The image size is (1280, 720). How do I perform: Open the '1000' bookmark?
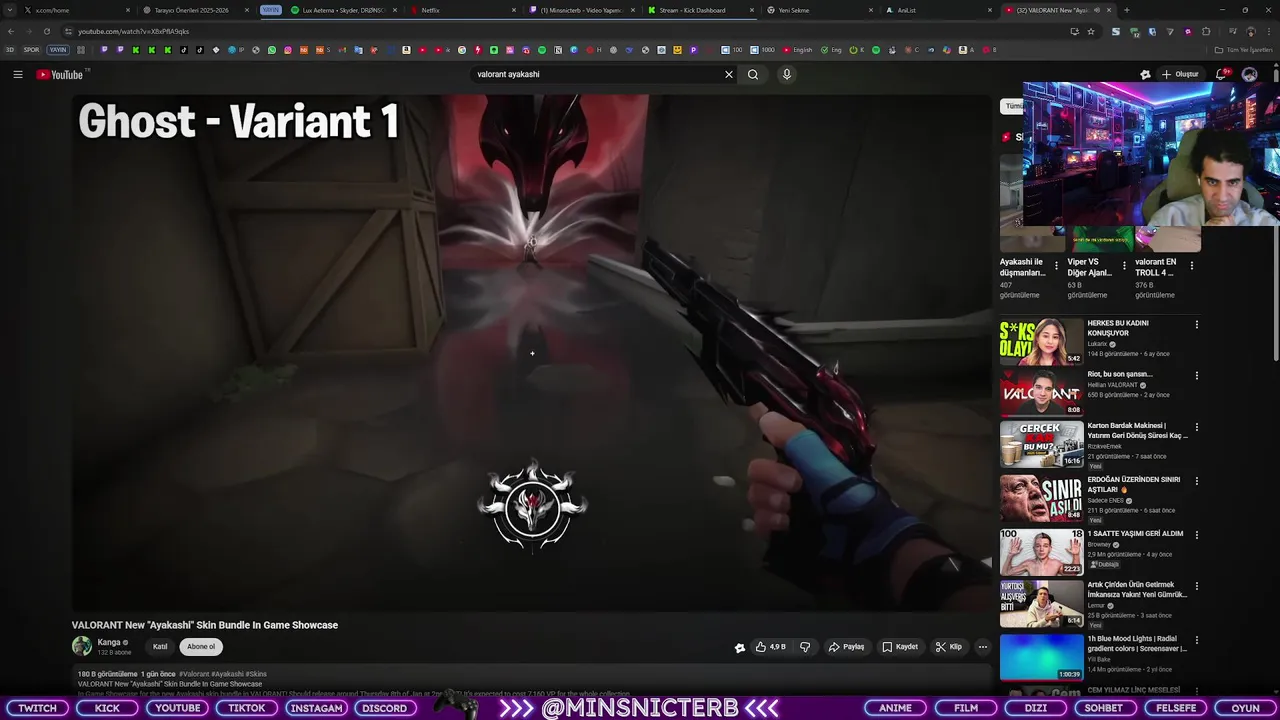[x=762, y=50]
